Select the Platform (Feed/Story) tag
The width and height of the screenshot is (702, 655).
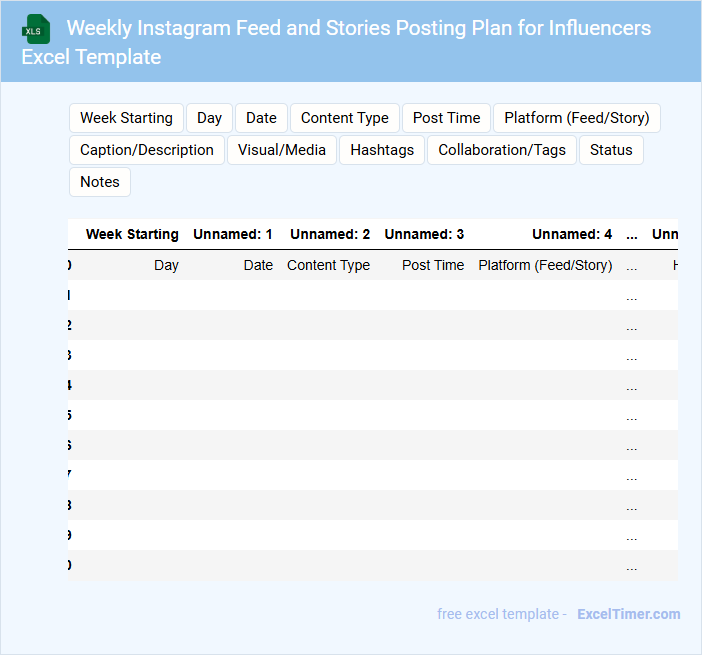coord(576,118)
